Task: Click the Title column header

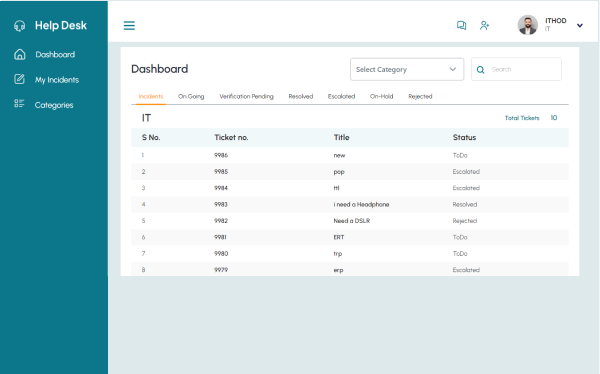Action: (341, 137)
